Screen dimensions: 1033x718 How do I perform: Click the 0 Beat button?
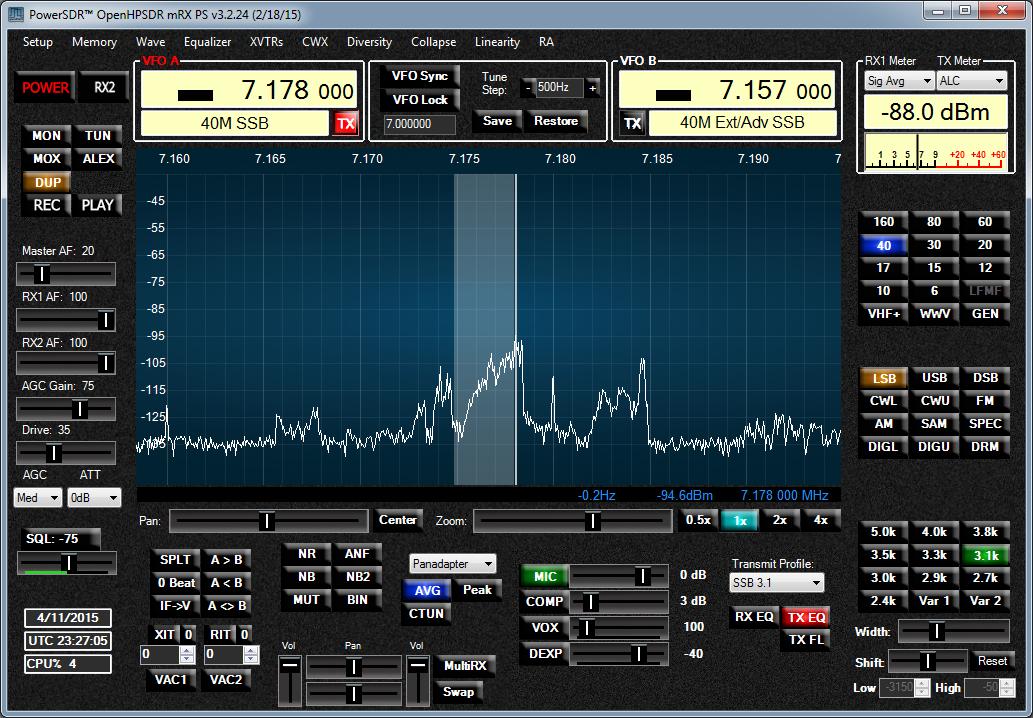(x=176, y=583)
